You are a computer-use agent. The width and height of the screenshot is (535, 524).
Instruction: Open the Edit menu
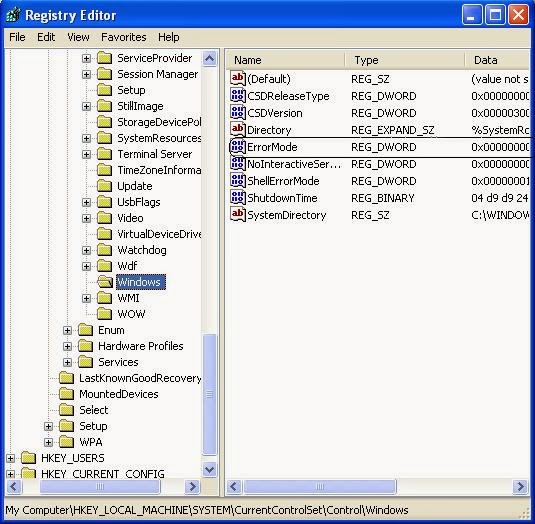tap(46, 37)
